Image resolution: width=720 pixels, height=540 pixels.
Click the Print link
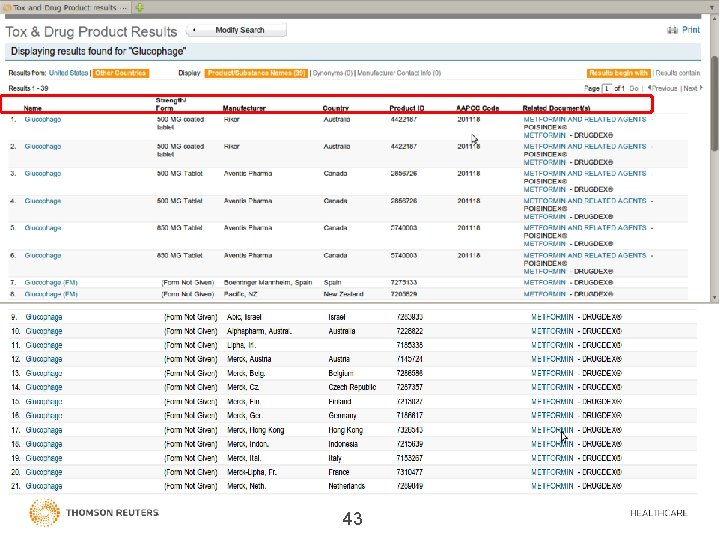tap(691, 30)
